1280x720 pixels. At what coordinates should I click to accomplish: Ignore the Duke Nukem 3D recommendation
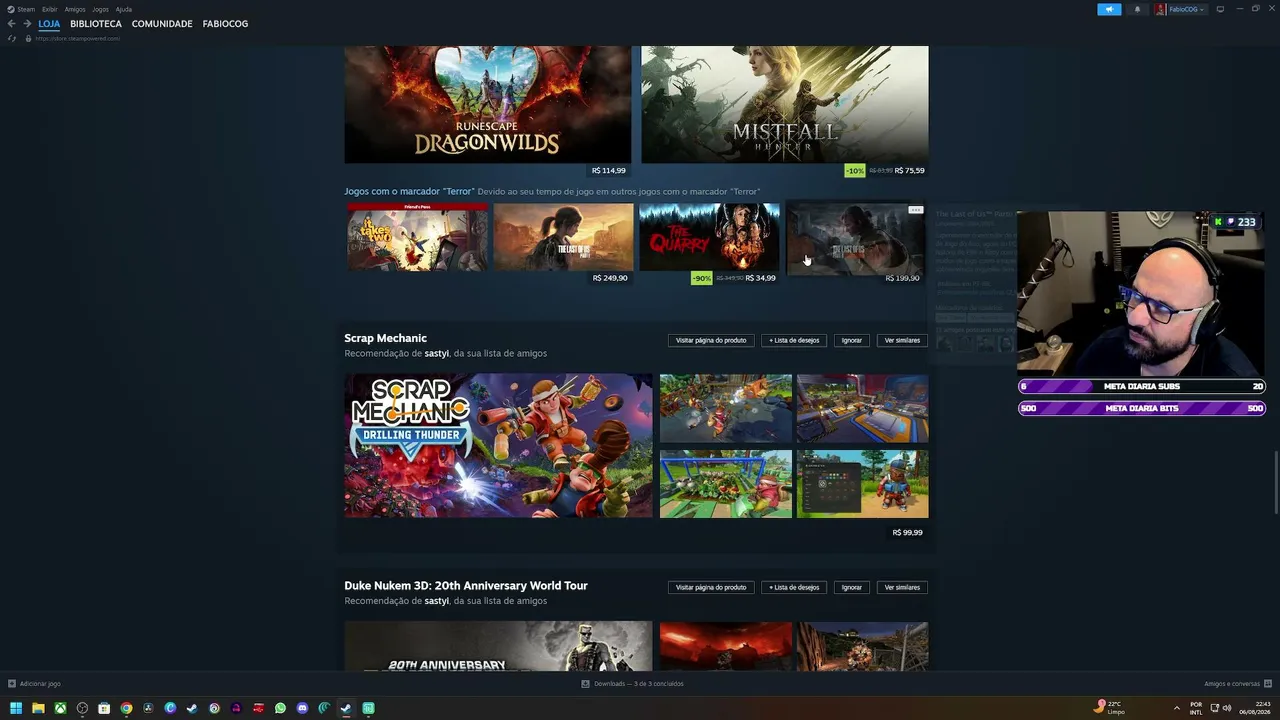click(852, 587)
